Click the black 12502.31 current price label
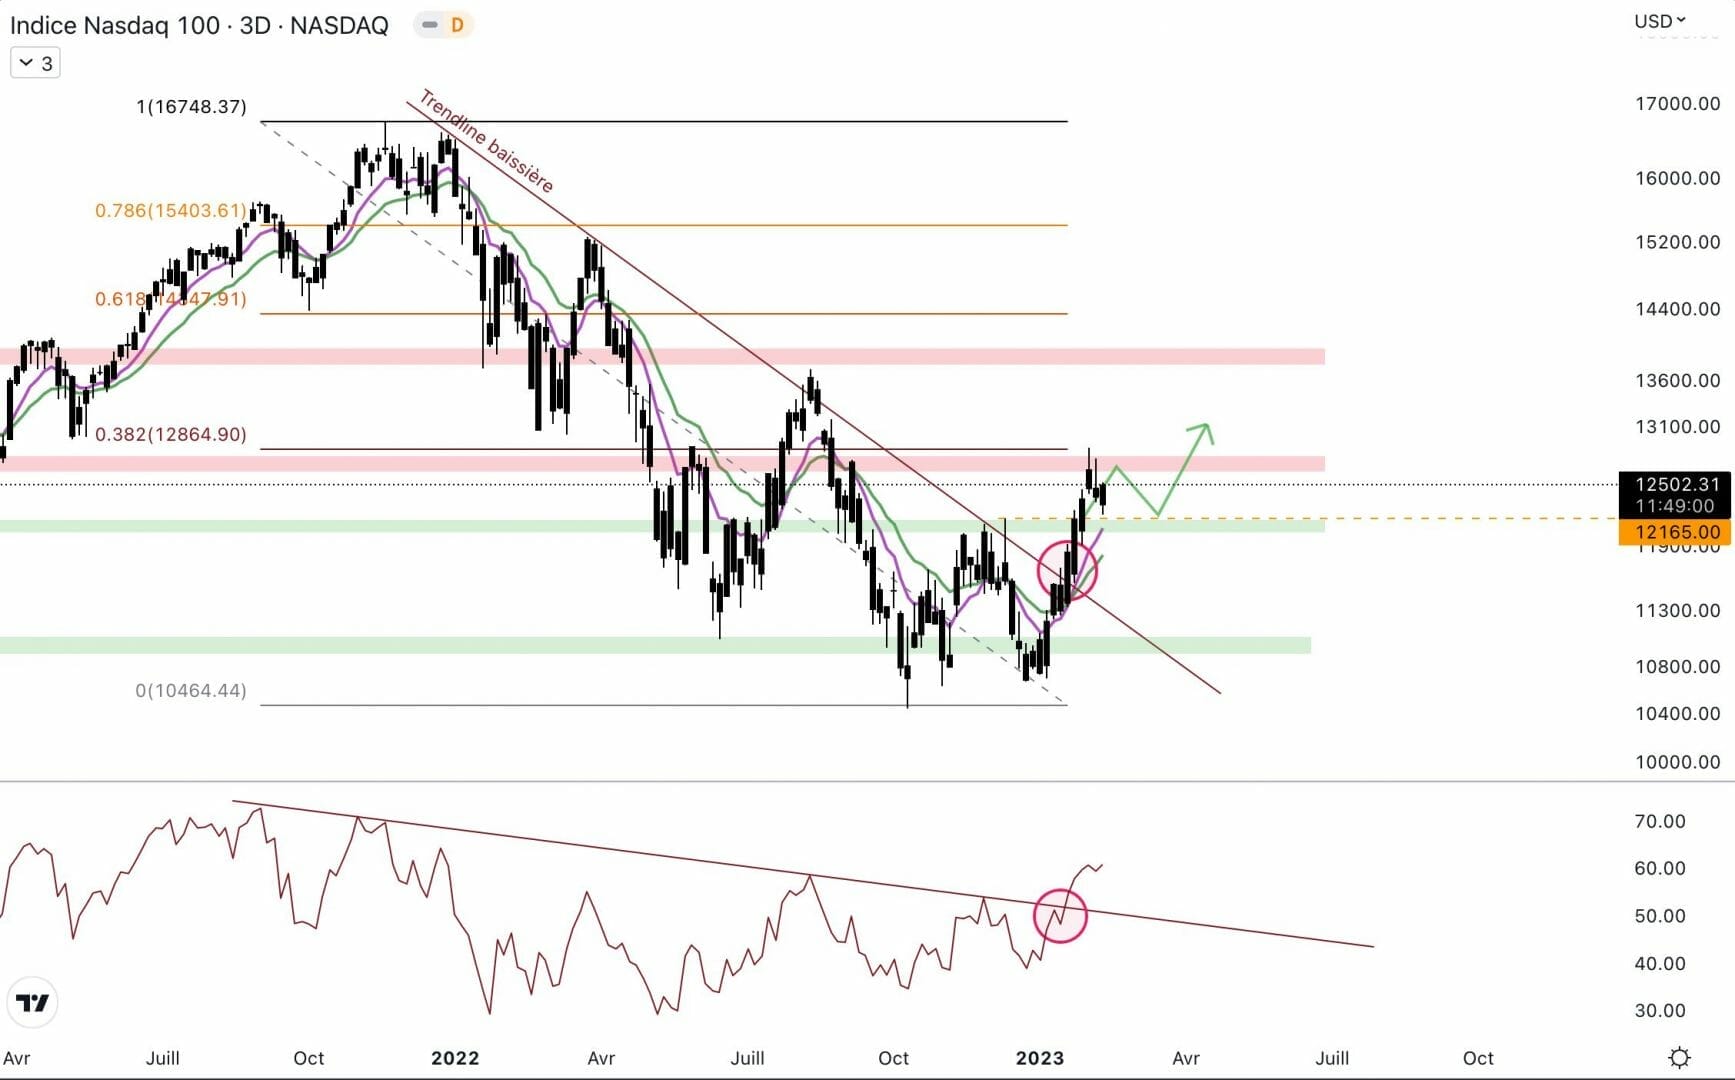 1674,485
